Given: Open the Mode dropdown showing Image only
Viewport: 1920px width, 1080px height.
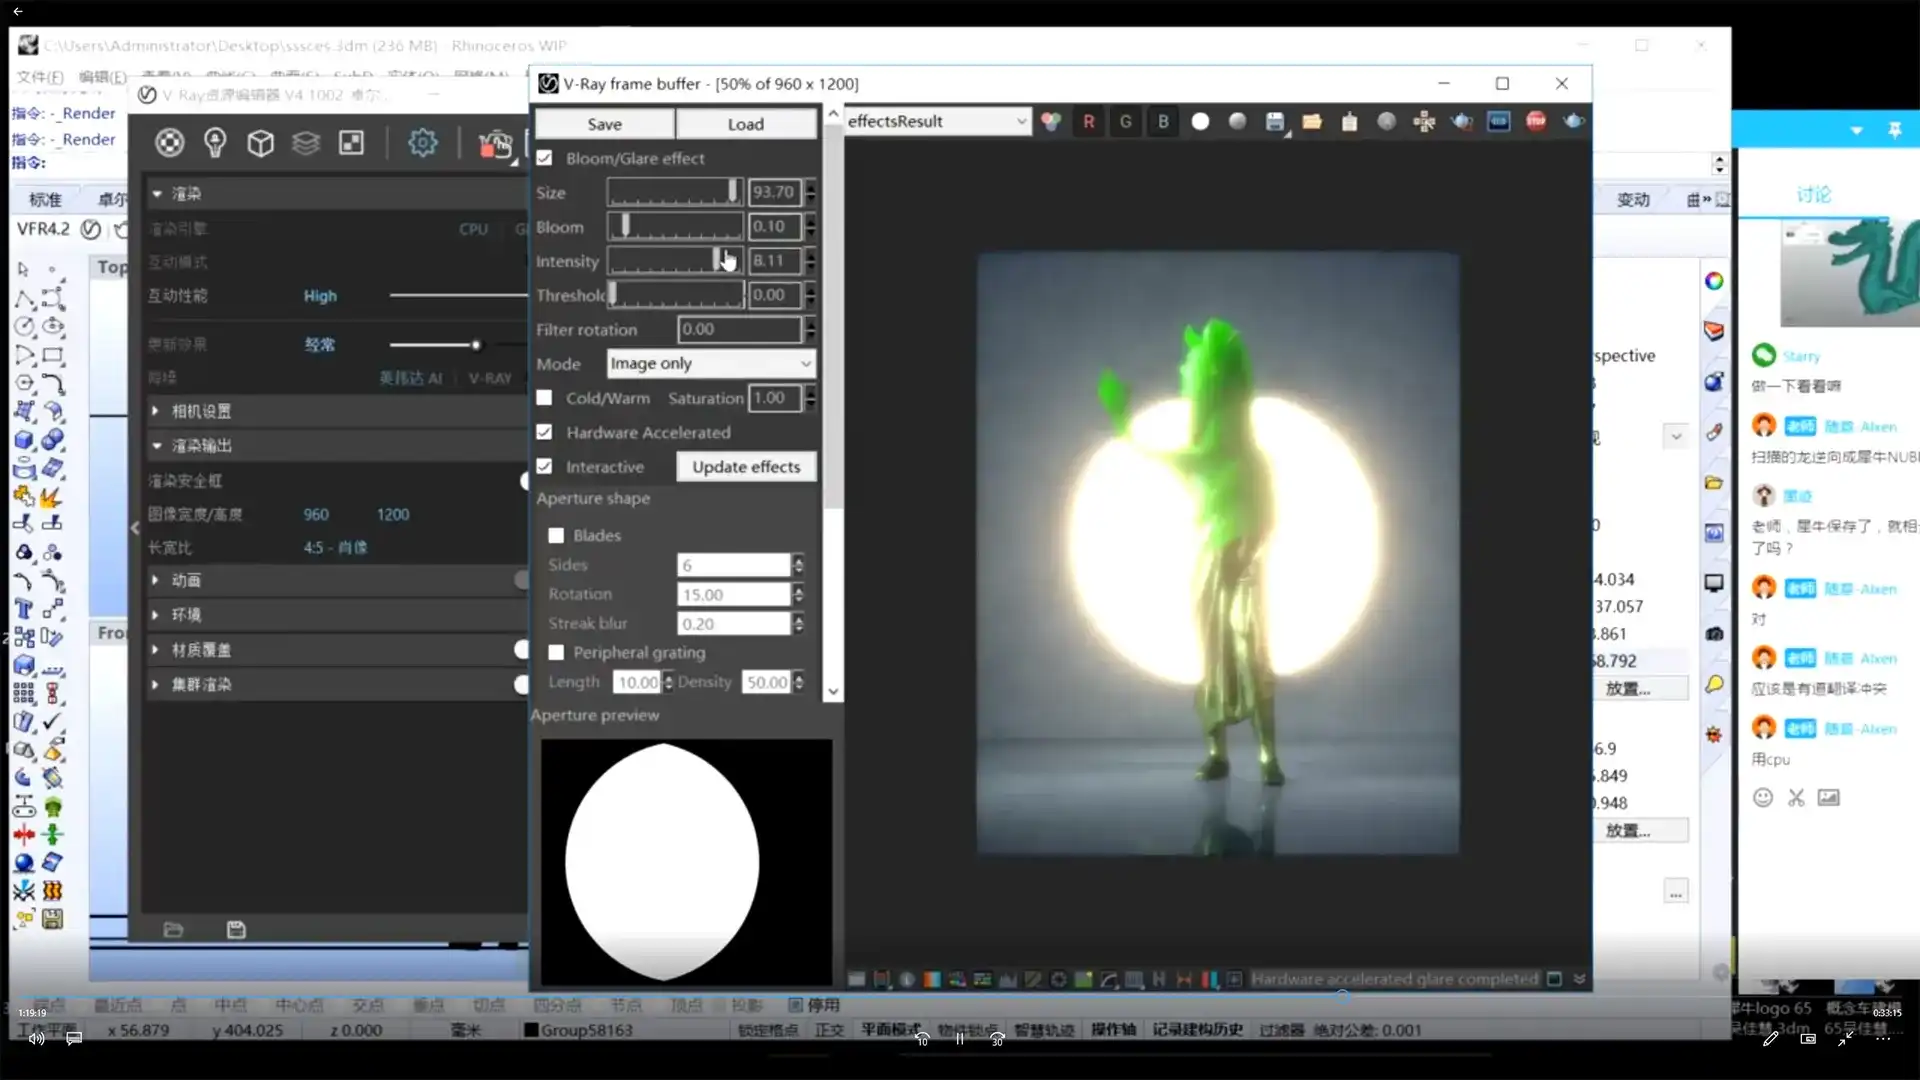Looking at the screenshot, I should (x=710, y=363).
